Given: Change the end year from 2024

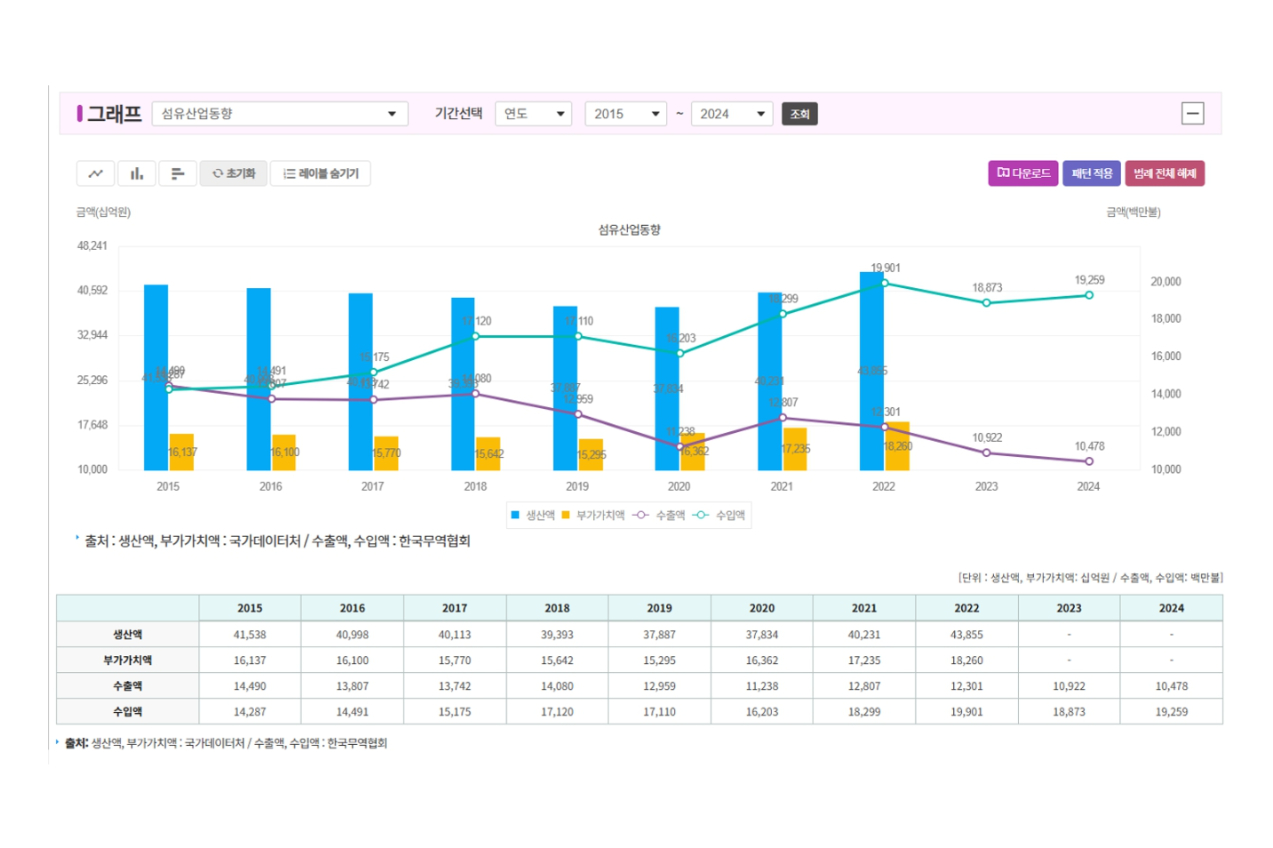Looking at the screenshot, I should point(731,113).
